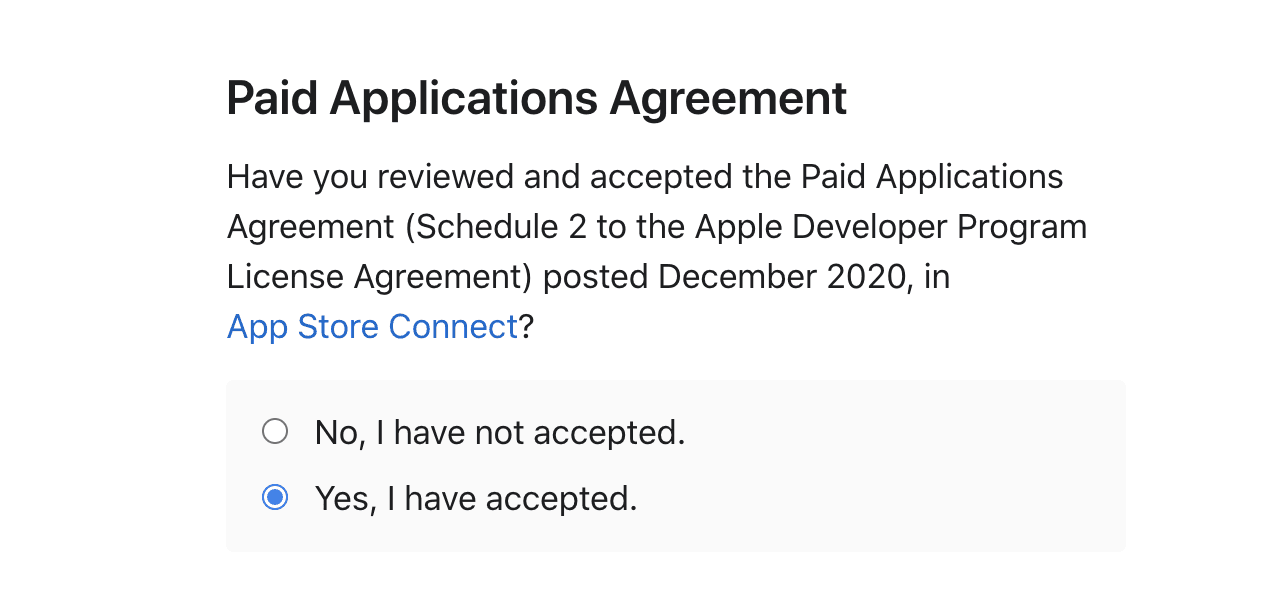Click "Apple Developer Program" within the question text
This screenshot has width=1274, height=594.
[x=895, y=226]
